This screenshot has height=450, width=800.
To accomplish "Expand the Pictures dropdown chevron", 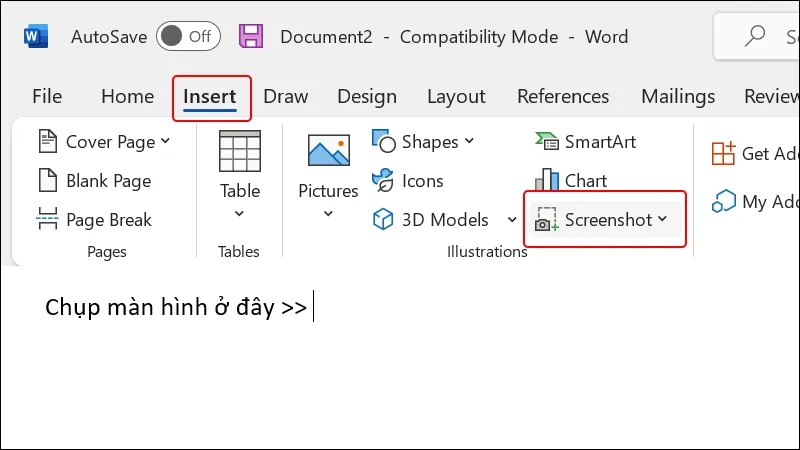I will pos(329,214).
